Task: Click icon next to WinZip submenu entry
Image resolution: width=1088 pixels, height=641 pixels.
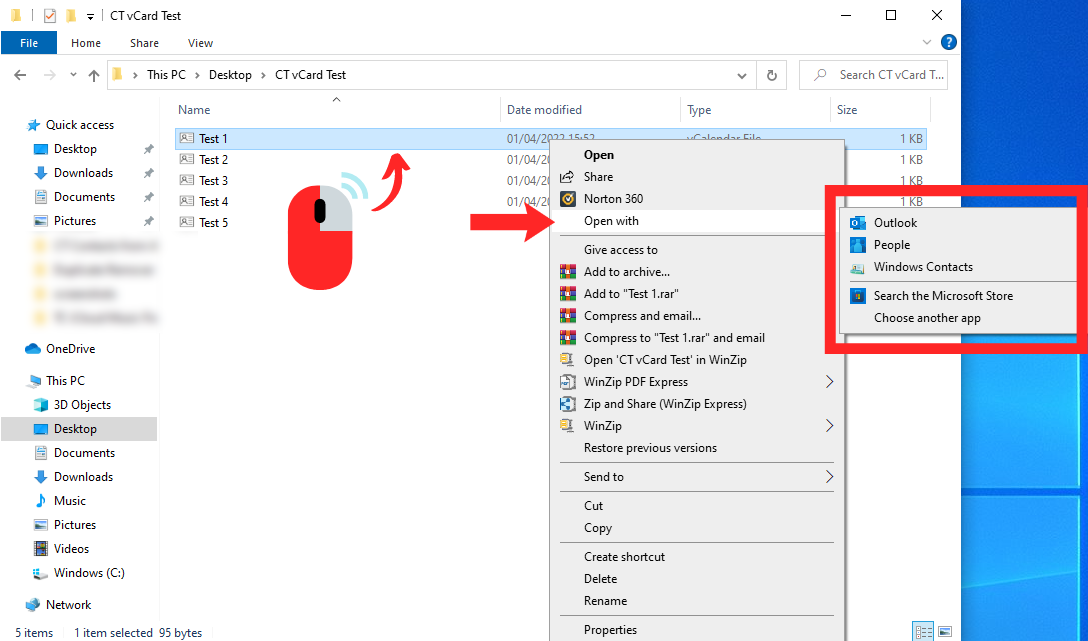Action: 568,426
